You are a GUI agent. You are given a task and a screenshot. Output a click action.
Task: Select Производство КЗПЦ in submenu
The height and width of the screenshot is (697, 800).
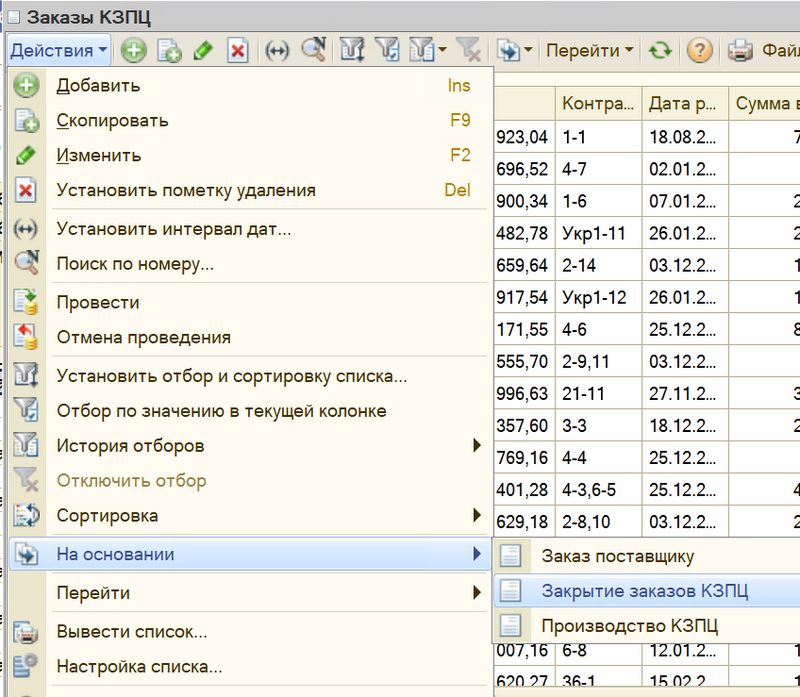click(647, 626)
